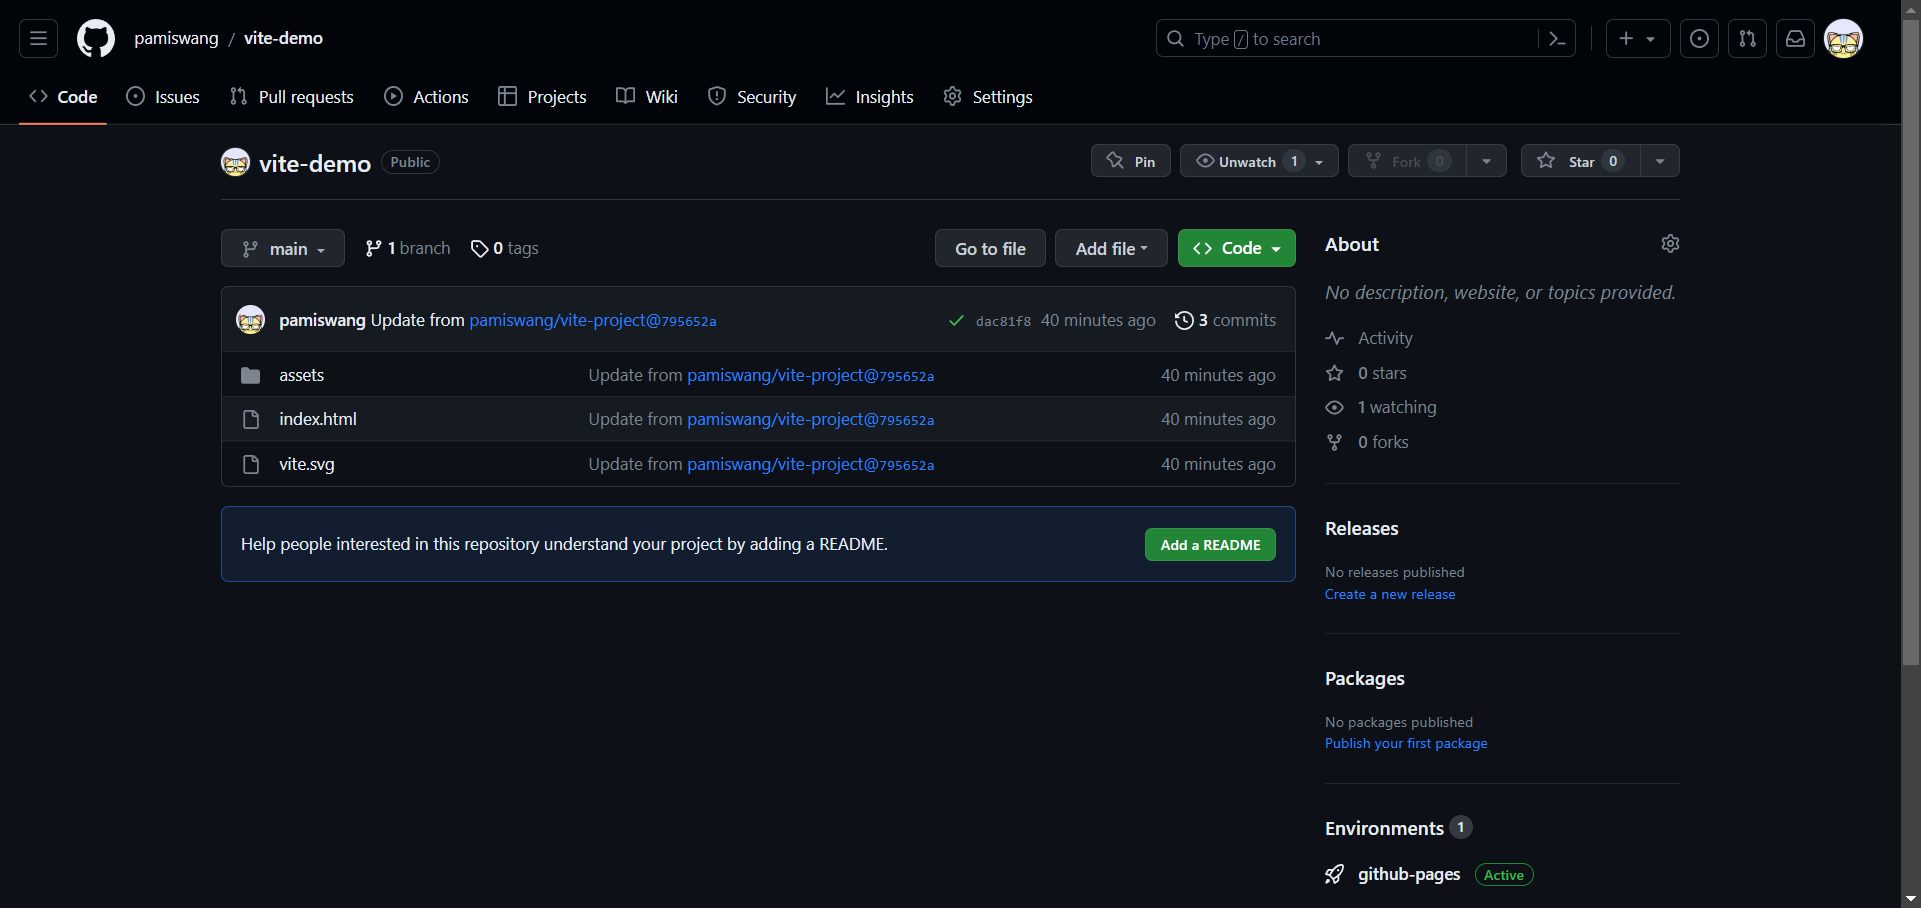1921x908 pixels.
Task: Open the user profile avatar menu
Action: point(1843,39)
